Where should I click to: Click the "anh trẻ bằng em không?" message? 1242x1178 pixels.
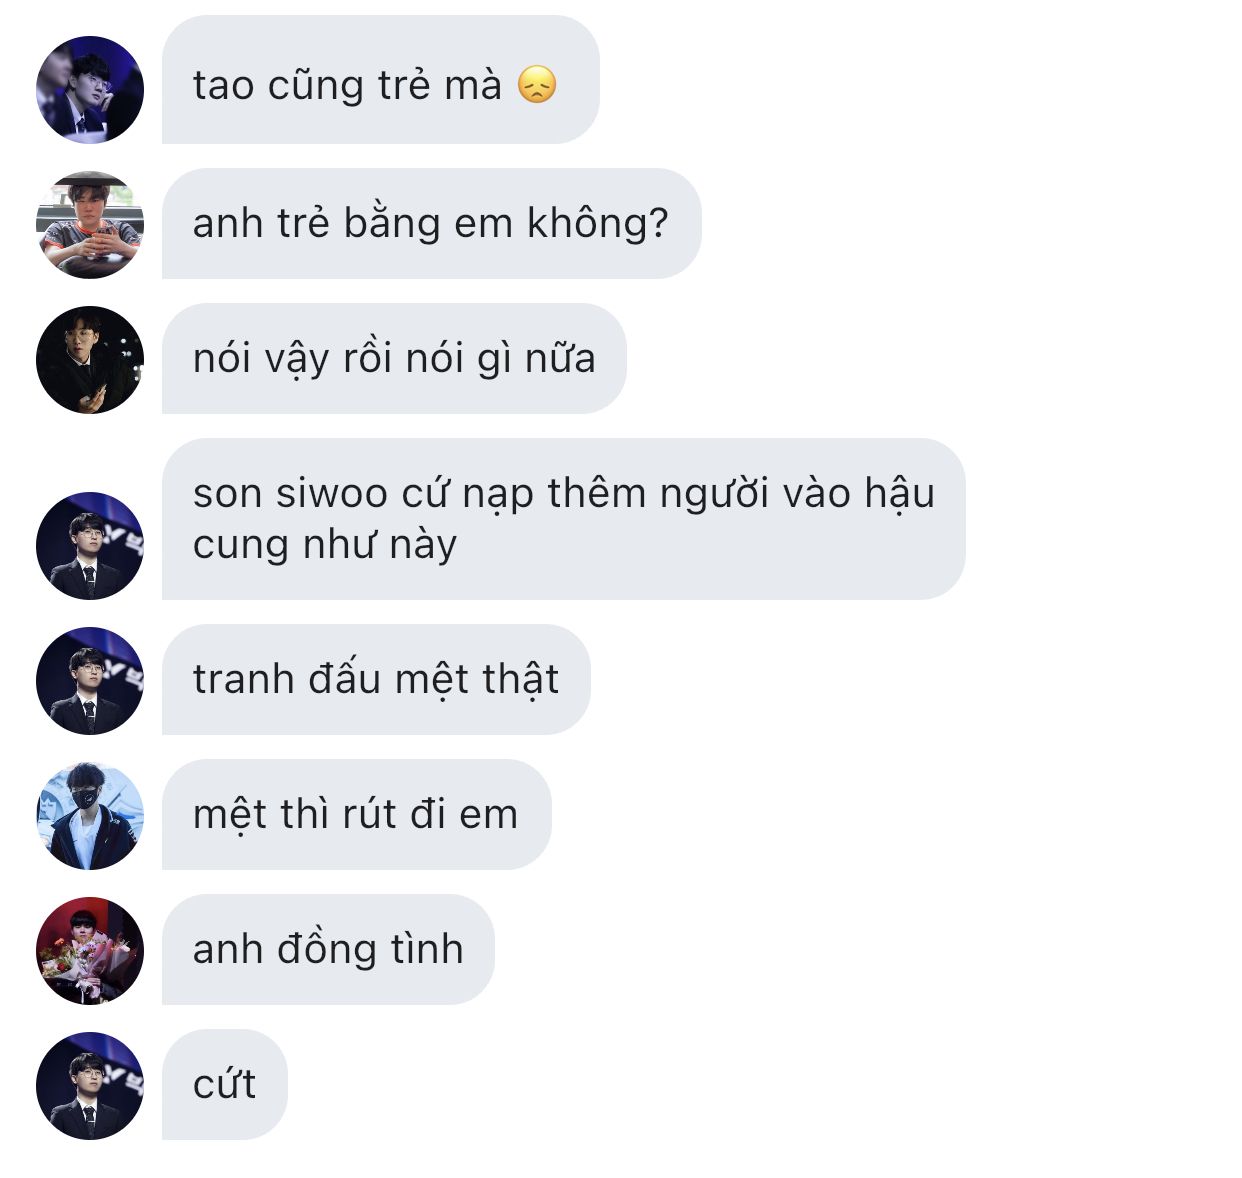click(431, 223)
